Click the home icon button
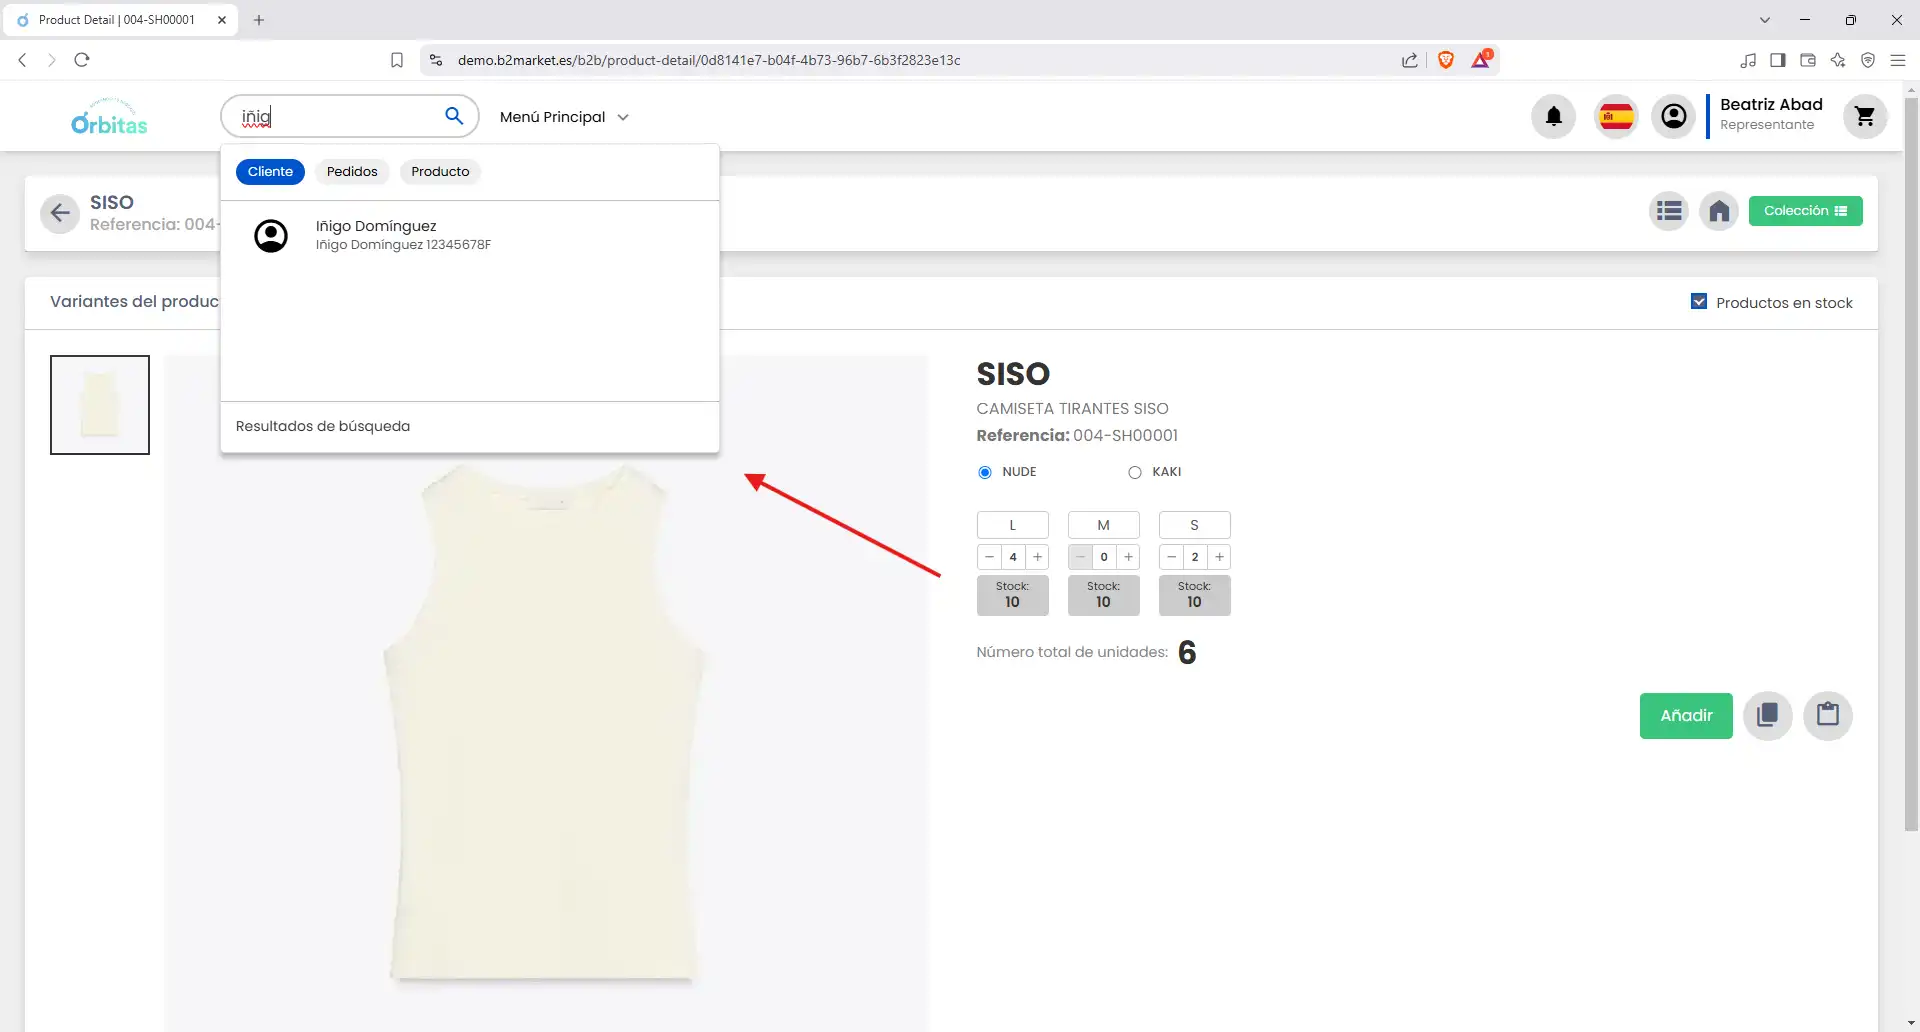Screen dimensions: 1920x1032 tap(1718, 211)
